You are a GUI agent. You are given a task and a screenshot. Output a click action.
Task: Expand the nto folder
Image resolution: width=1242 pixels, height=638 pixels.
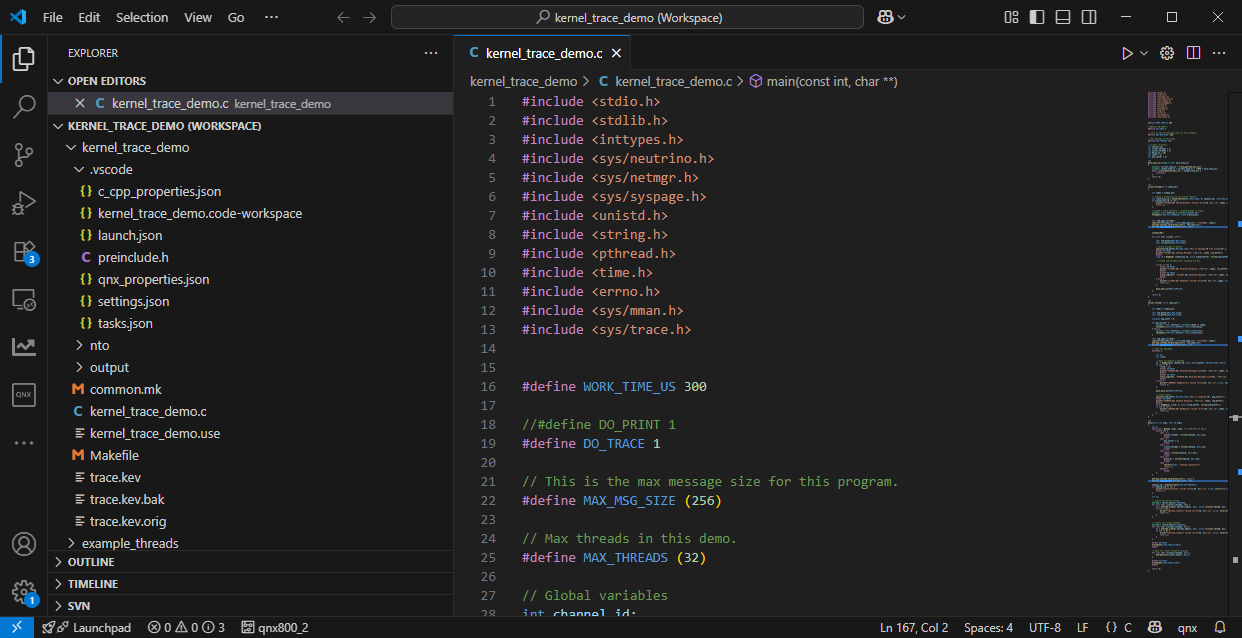[x=99, y=345]
